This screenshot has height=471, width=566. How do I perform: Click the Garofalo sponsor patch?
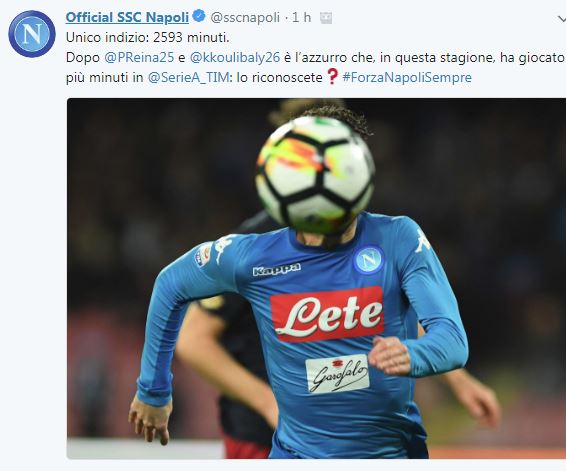click(x=338, y=374)
